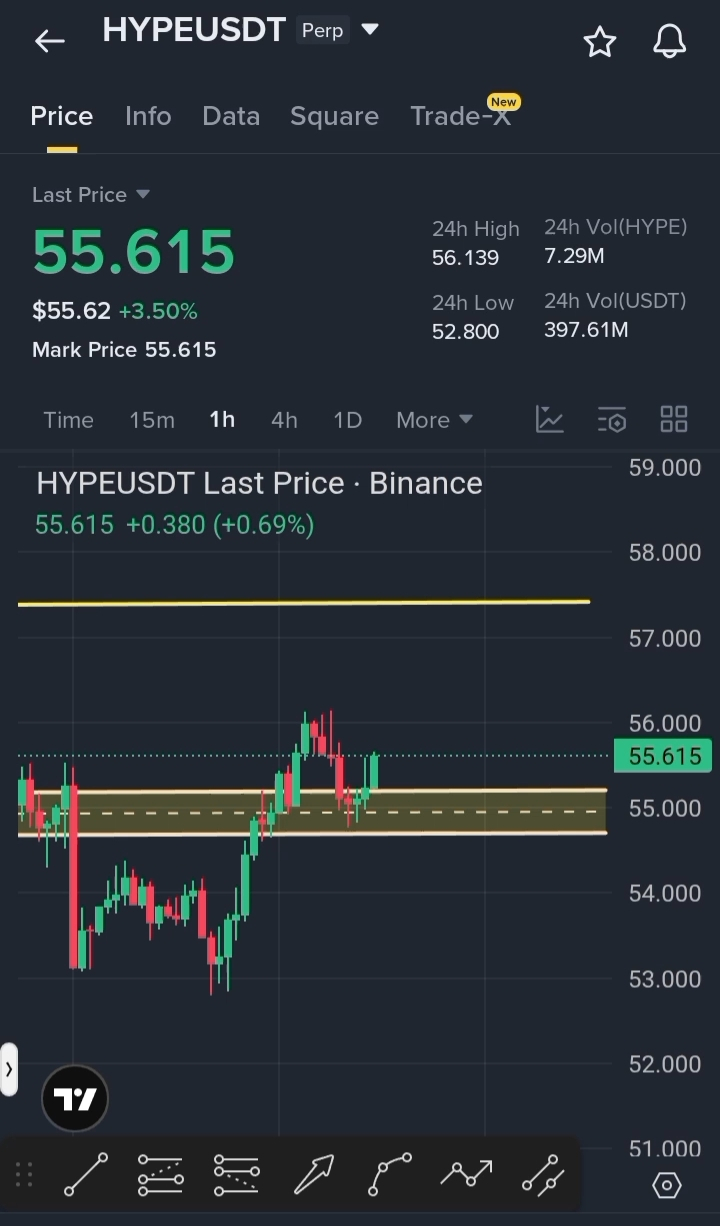This screenshot has width=720, height=1226.
Task: Click the 24h High value 56.139
Action: pyautogui.click(x=465, y=258)
